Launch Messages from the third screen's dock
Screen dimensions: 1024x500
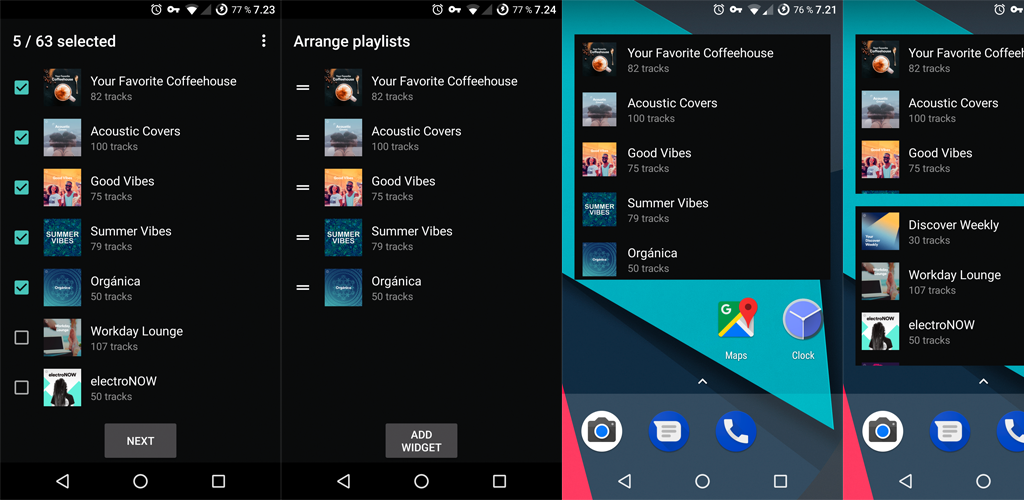[x=669, y=431]
